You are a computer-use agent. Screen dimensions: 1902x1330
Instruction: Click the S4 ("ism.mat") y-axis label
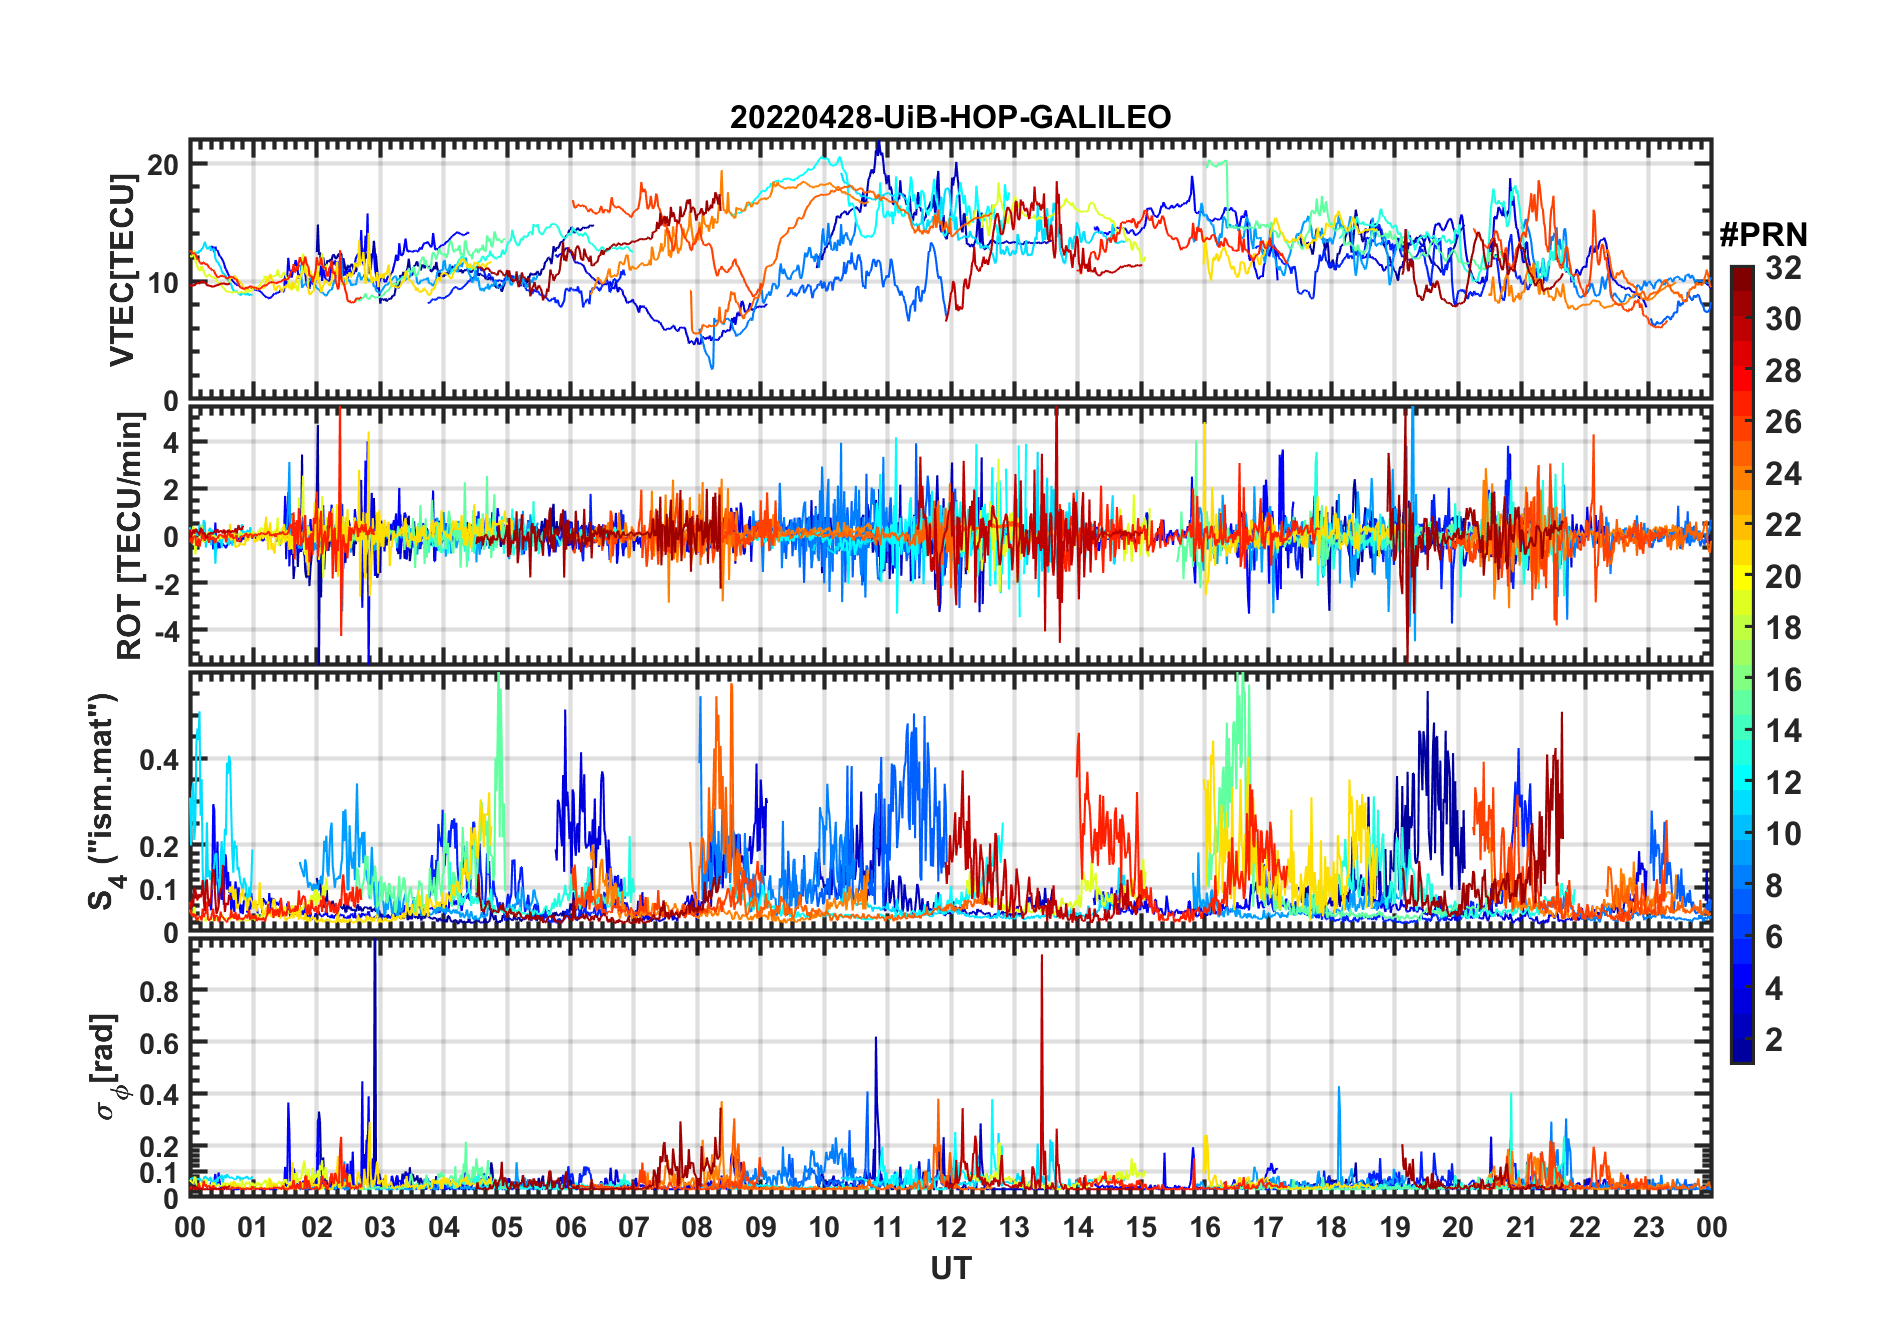coord(104,801)
